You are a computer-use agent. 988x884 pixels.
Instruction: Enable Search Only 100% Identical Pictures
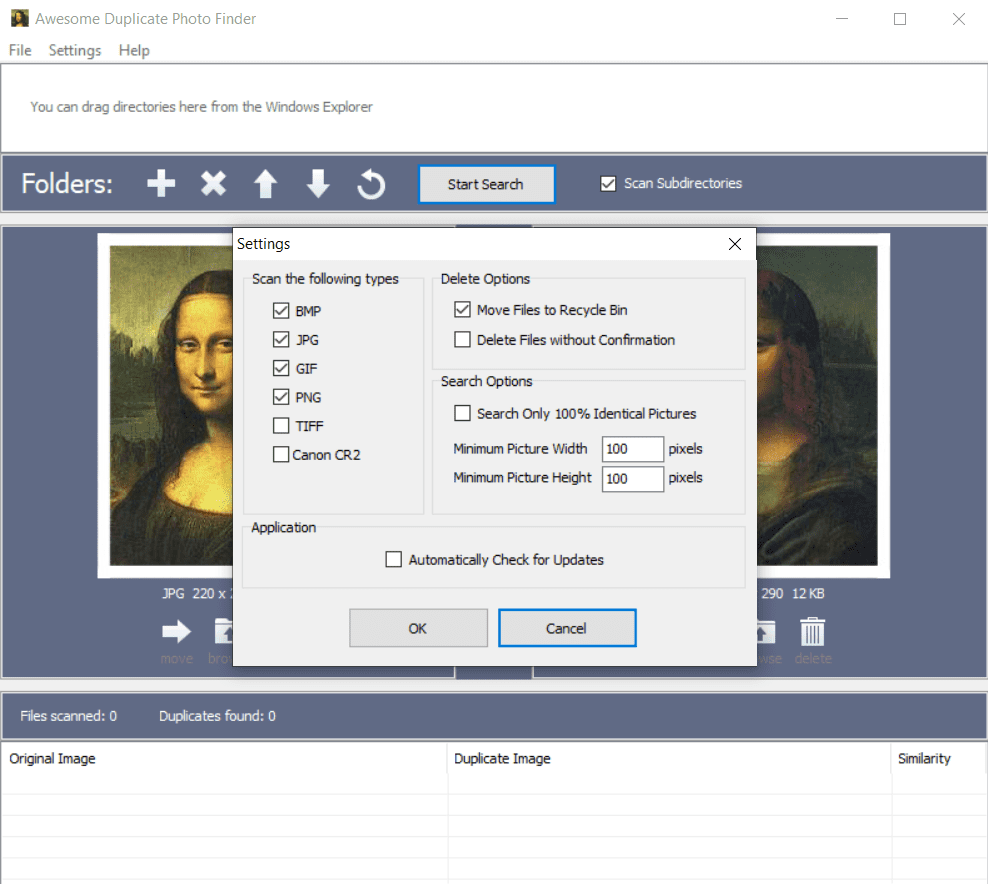462,413
